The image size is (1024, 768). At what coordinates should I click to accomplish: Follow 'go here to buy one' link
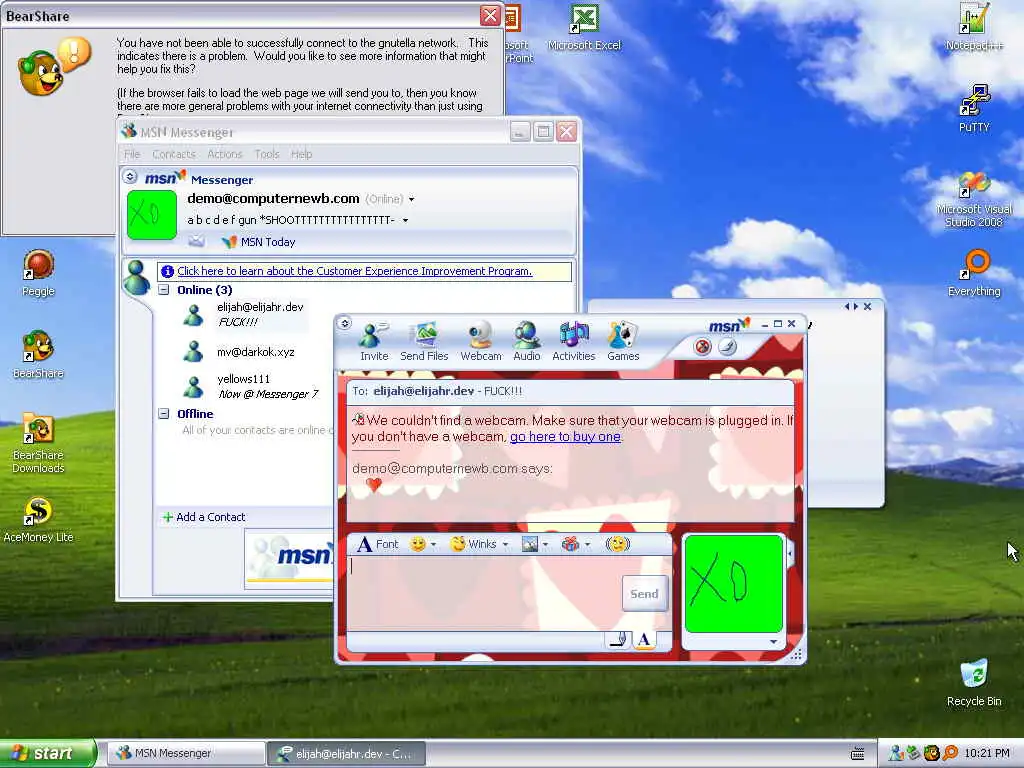[565, 436]
